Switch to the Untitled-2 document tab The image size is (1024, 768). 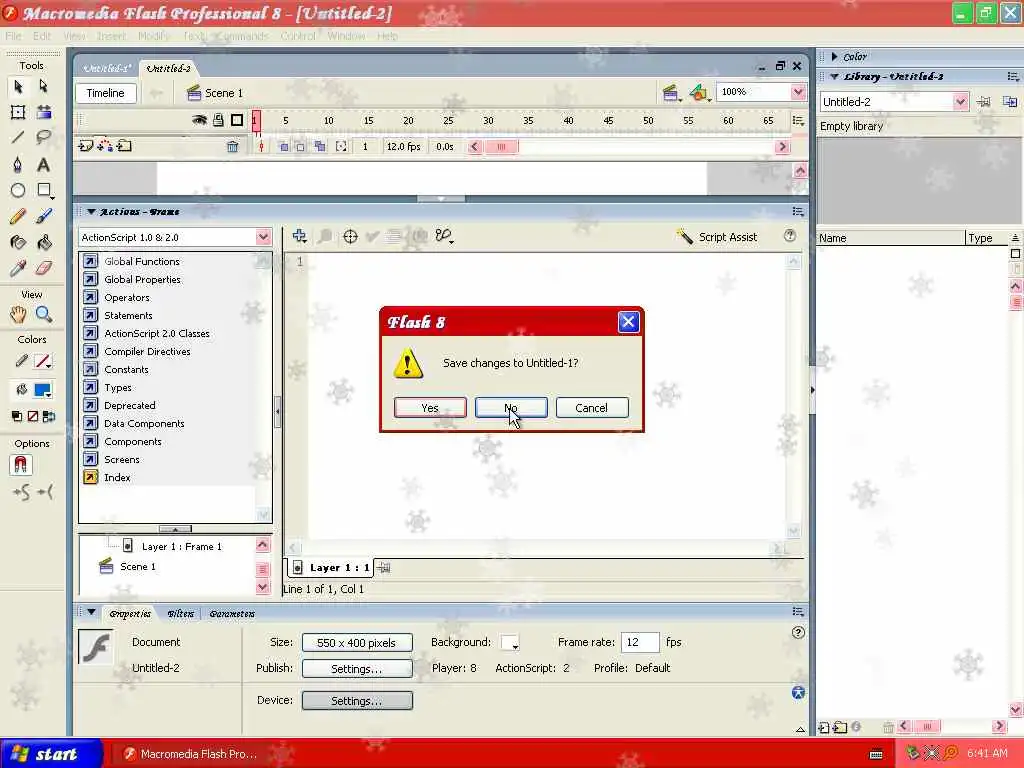(168, 69)
